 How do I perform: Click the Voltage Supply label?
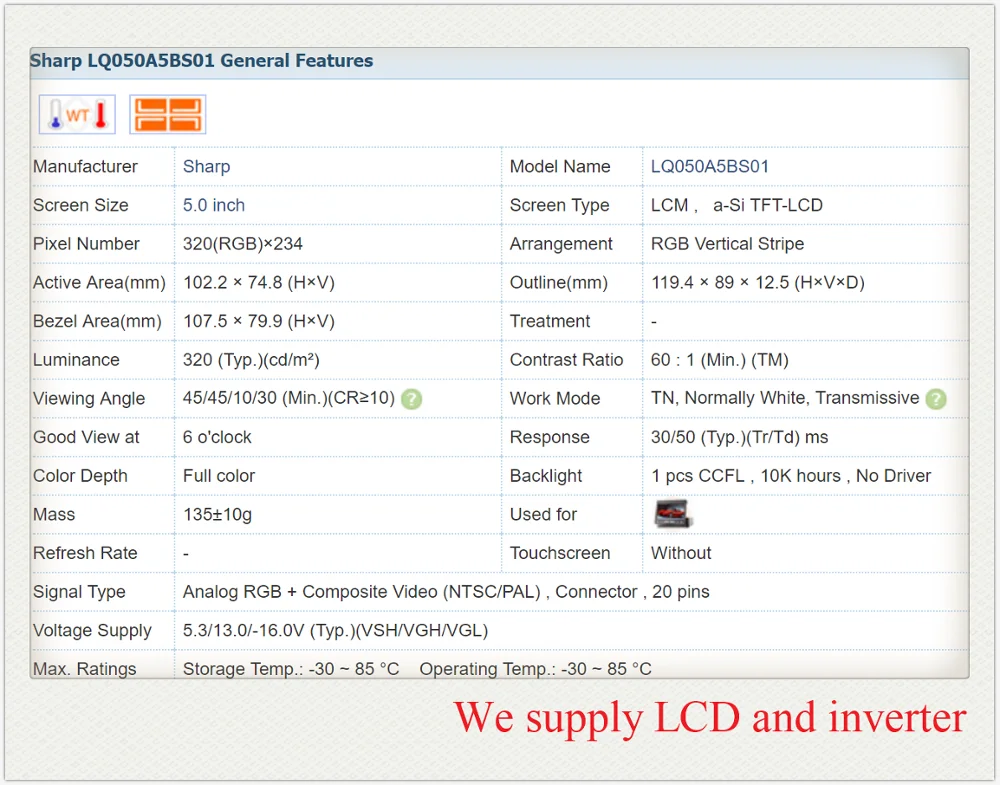click(x=92, y=631)
